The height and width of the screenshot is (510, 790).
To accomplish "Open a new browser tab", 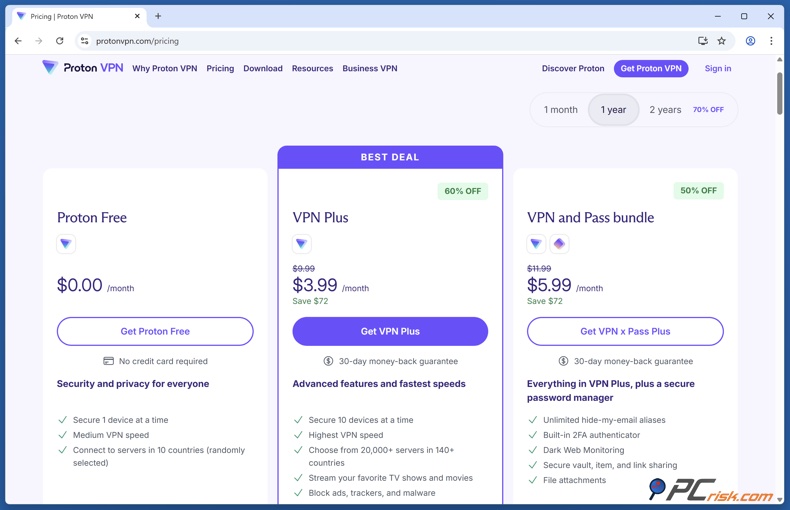I will tap(158, 16).
